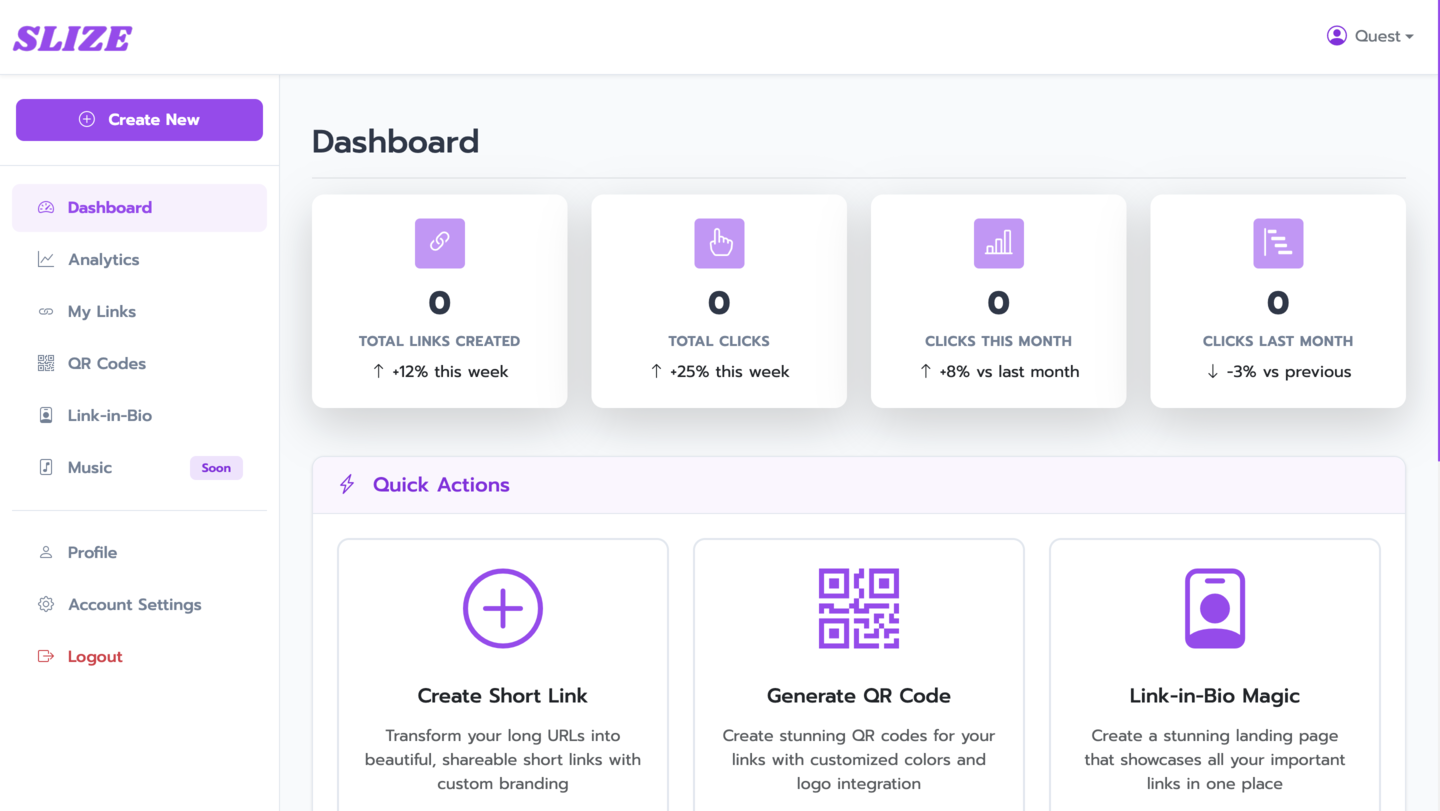
Task: Click the link icon above Total Links Created
Action: click(x=439, y=243)
